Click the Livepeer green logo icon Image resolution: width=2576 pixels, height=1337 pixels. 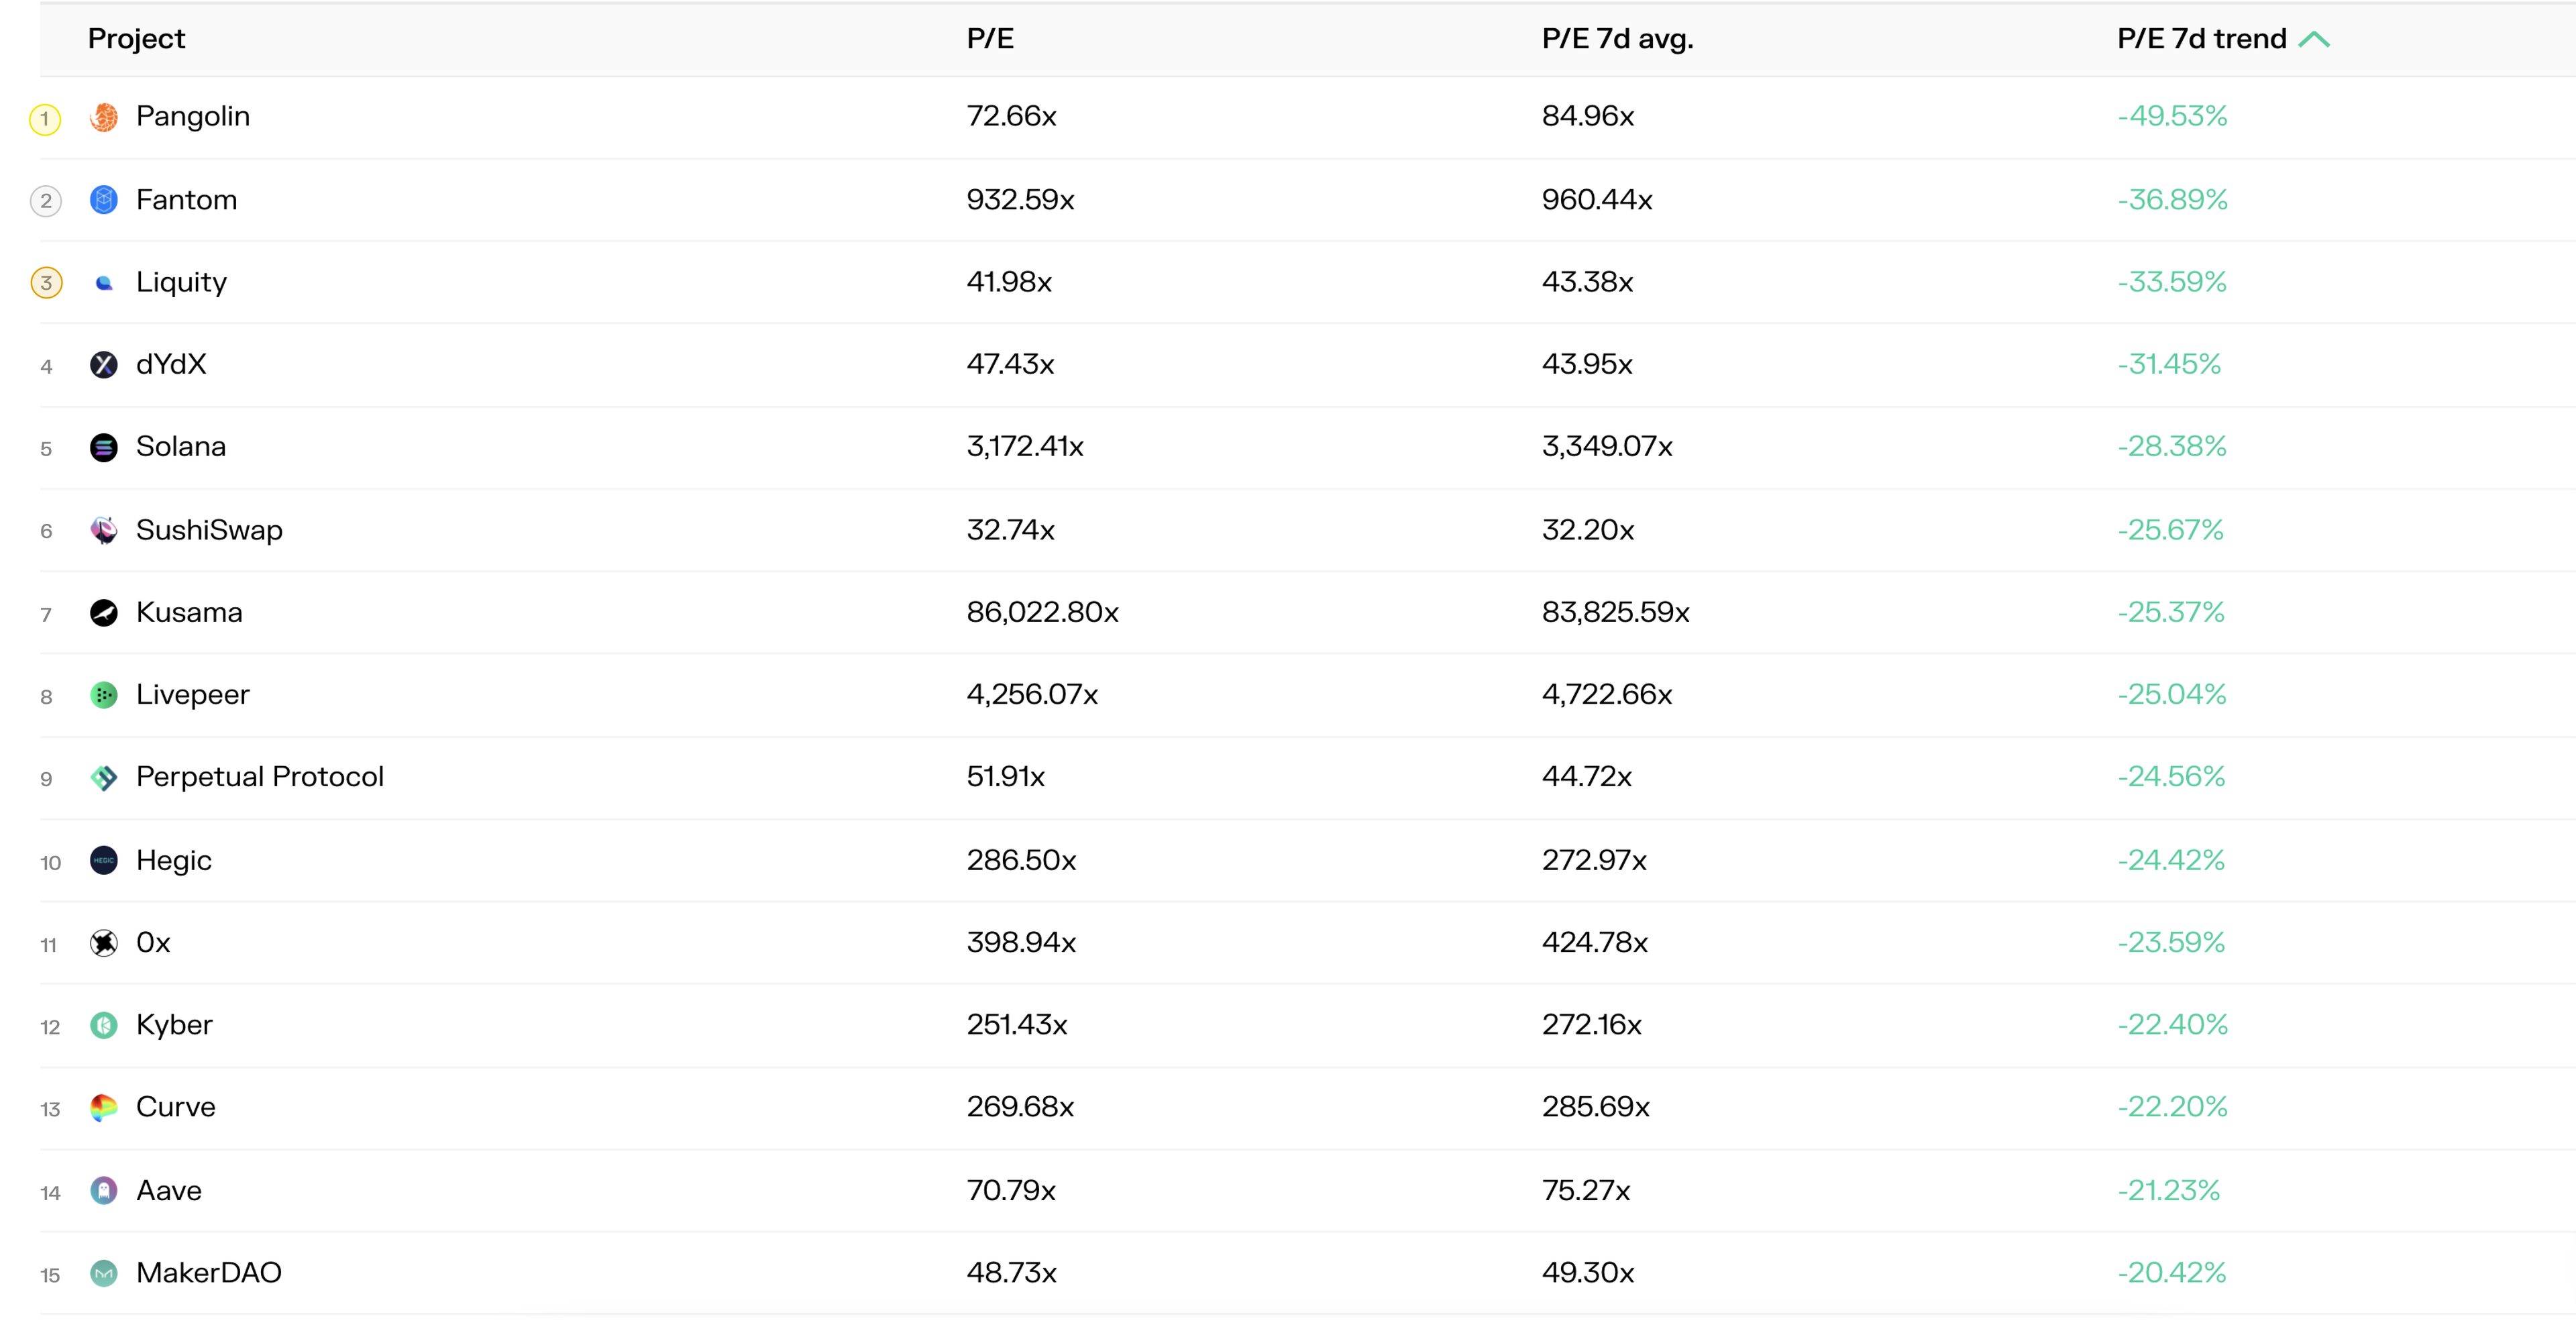click(x=104, y=695)
